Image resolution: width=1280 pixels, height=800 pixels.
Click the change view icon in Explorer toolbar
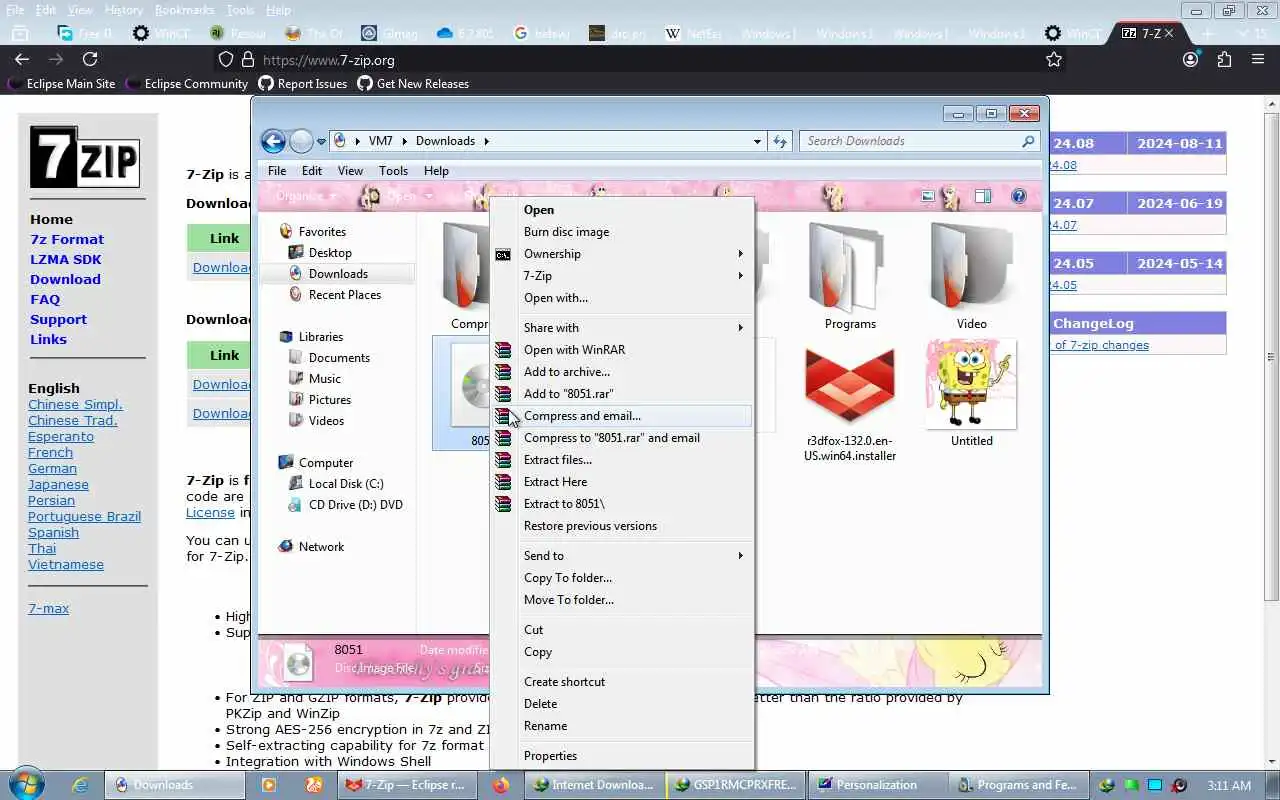(928, 196)
